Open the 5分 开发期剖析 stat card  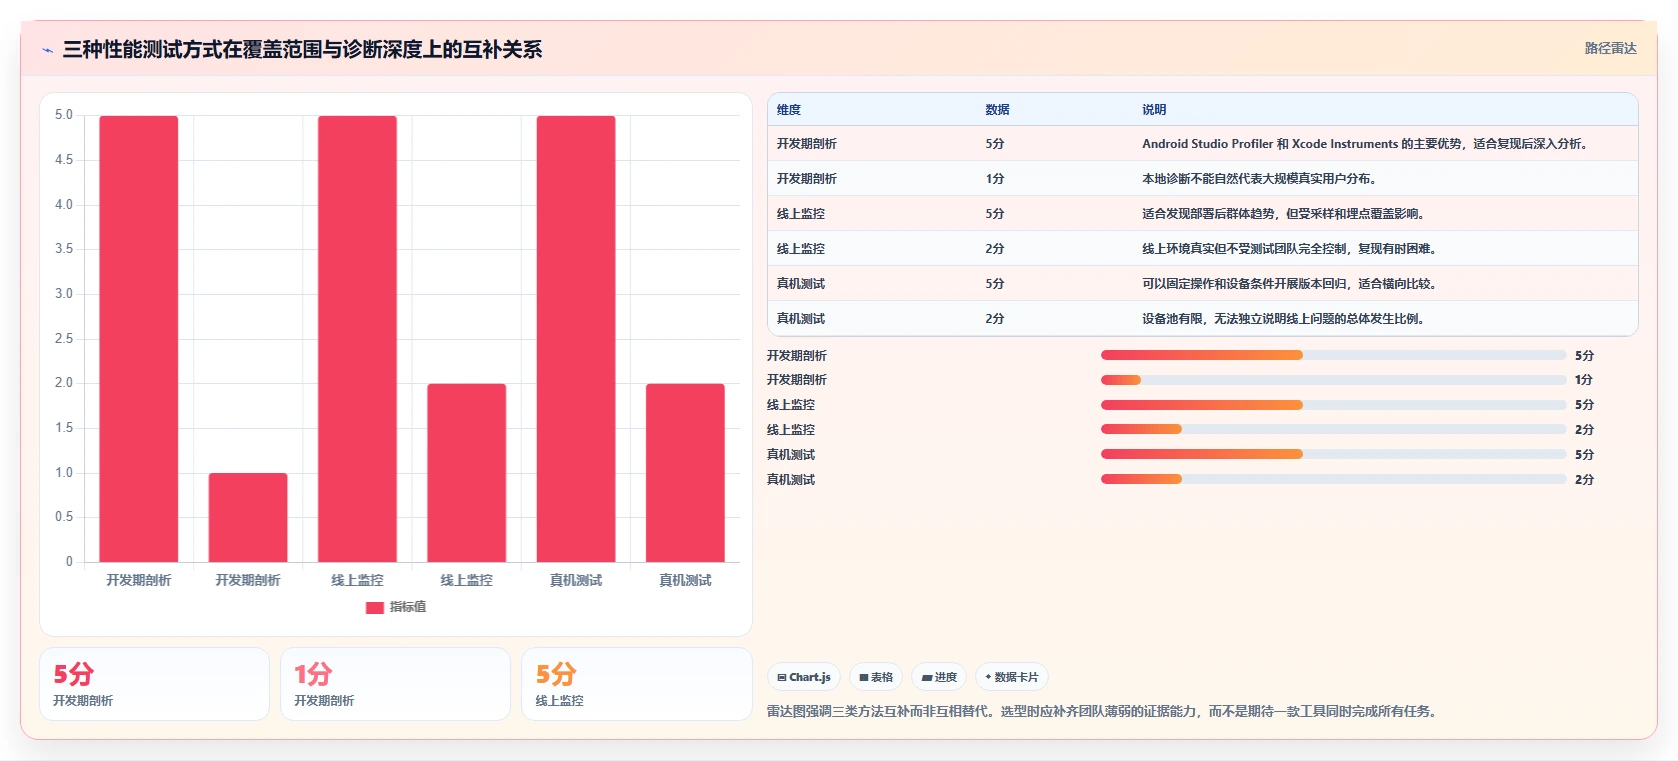(154, 684)
